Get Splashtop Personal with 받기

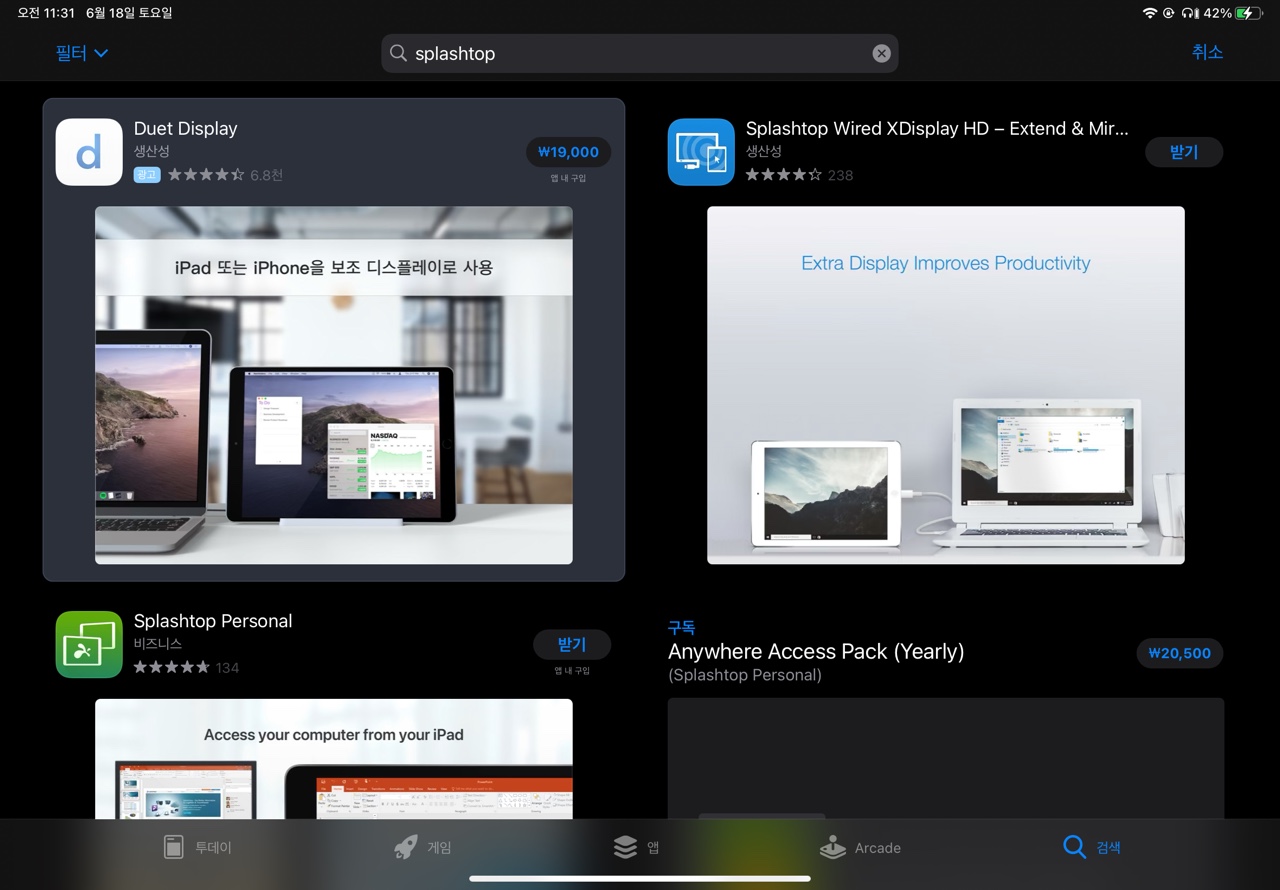(x=571, y=644)
